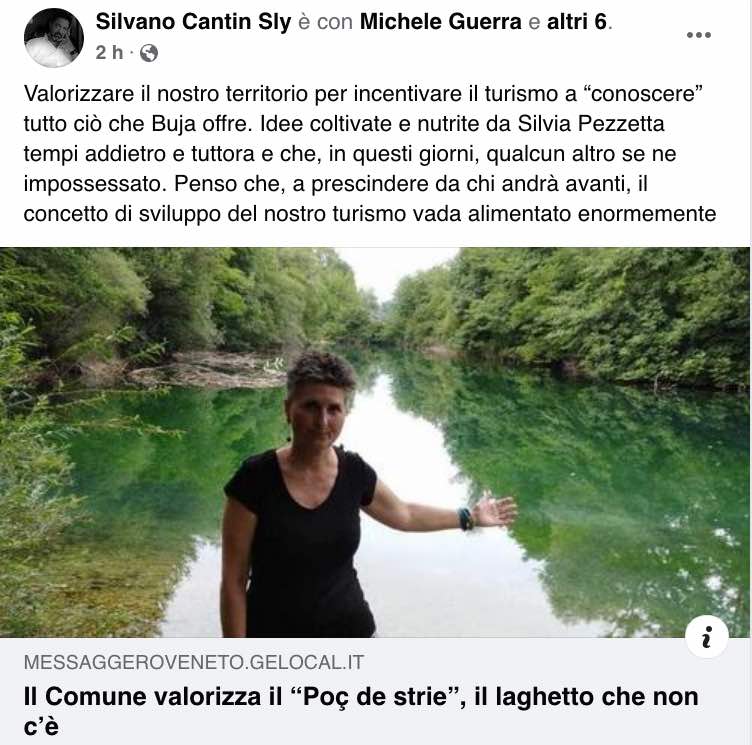Open the three-dot post options menu
The image size is (752, 745).
point(698,35)
